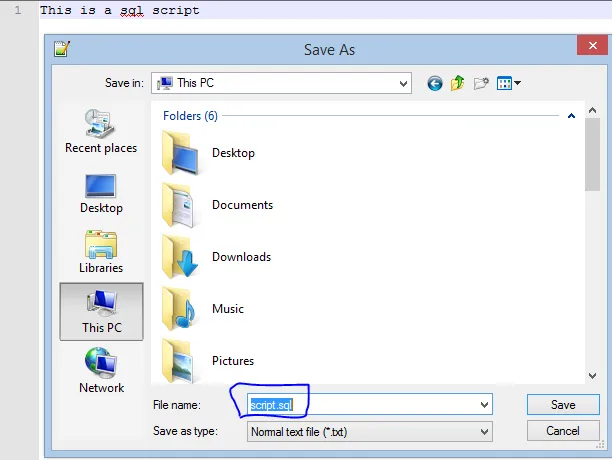Click the This PC icon in Save in box
Screen dimensions: 612x460
tap(164, 83)
